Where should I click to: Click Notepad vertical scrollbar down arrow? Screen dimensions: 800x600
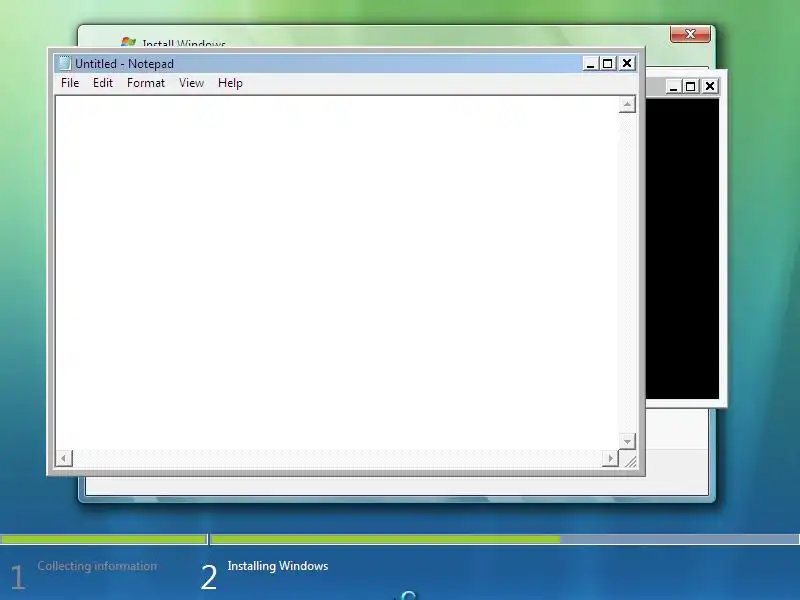[x=627, y=441]
